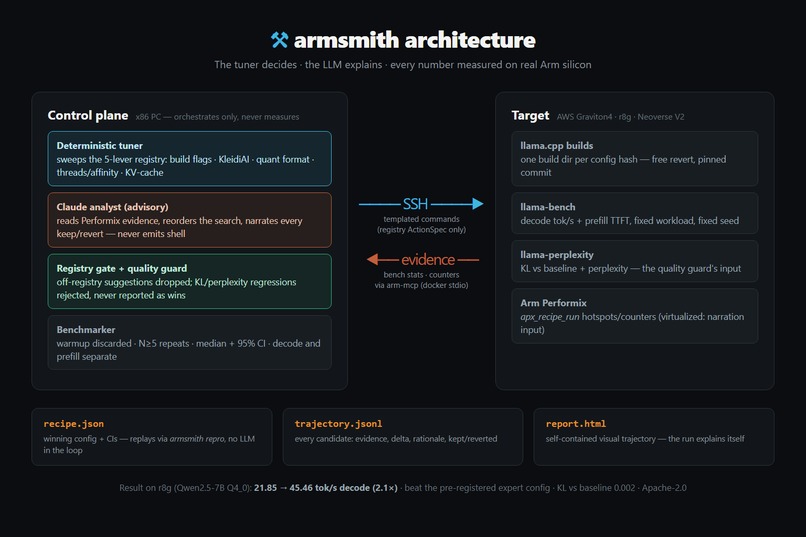806x537 pixels.
Task: Click the crossed hammers armsmith logo icon
Action: coord(280,40)
